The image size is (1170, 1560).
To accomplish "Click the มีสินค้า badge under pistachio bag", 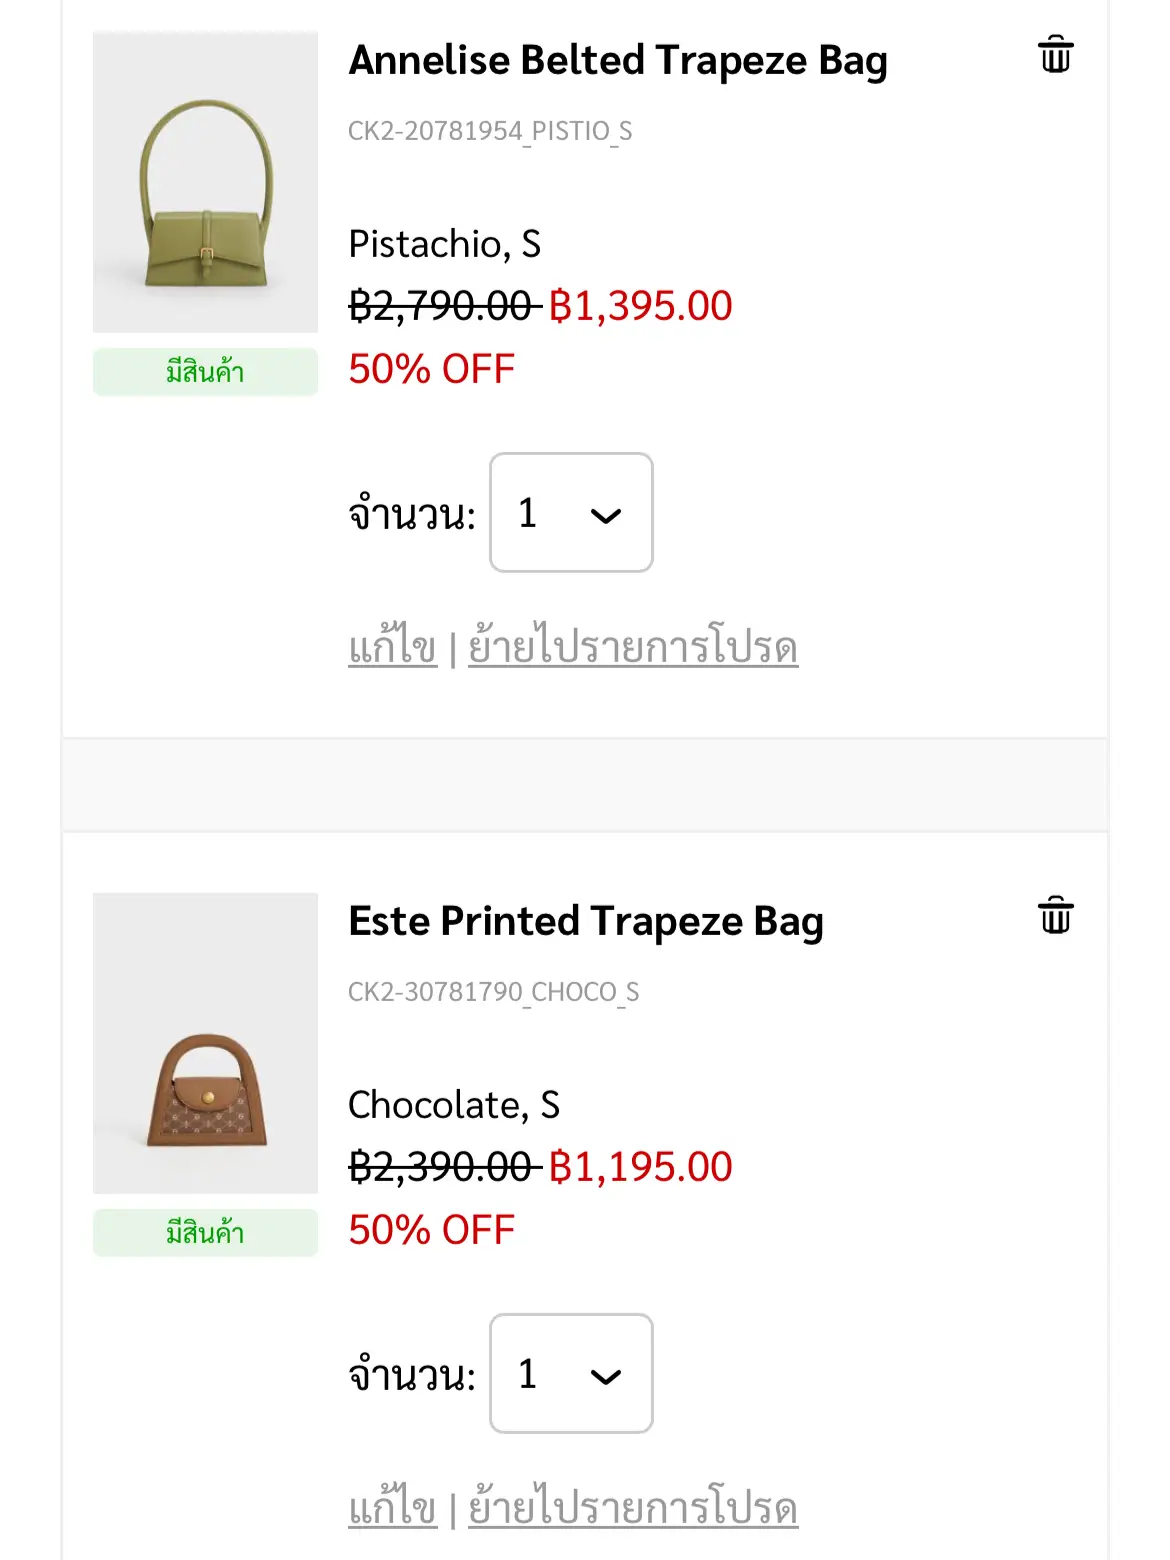I will (205, 372).
